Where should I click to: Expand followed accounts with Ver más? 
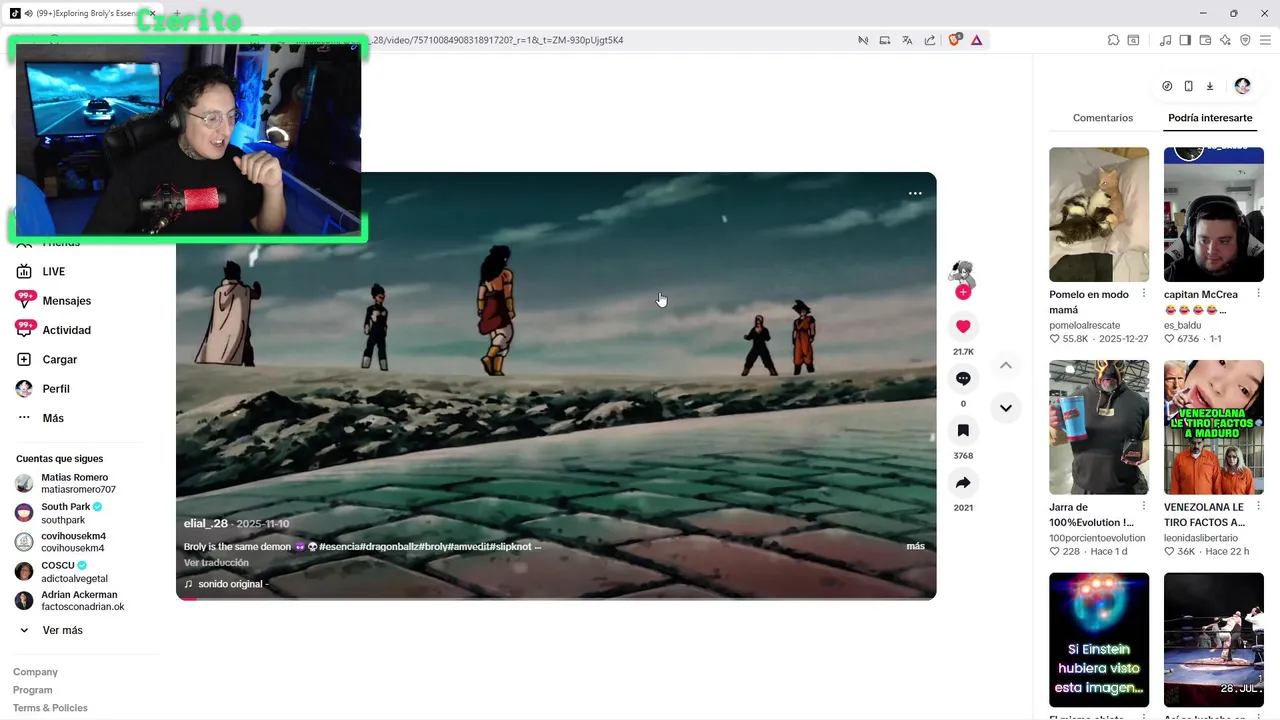[x=62, y=630]
